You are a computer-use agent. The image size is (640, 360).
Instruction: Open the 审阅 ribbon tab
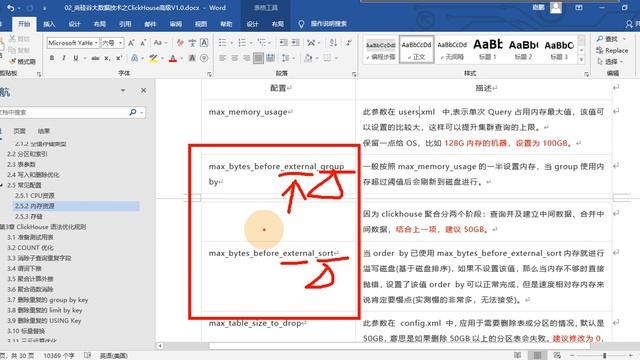(x=176, y=24)
